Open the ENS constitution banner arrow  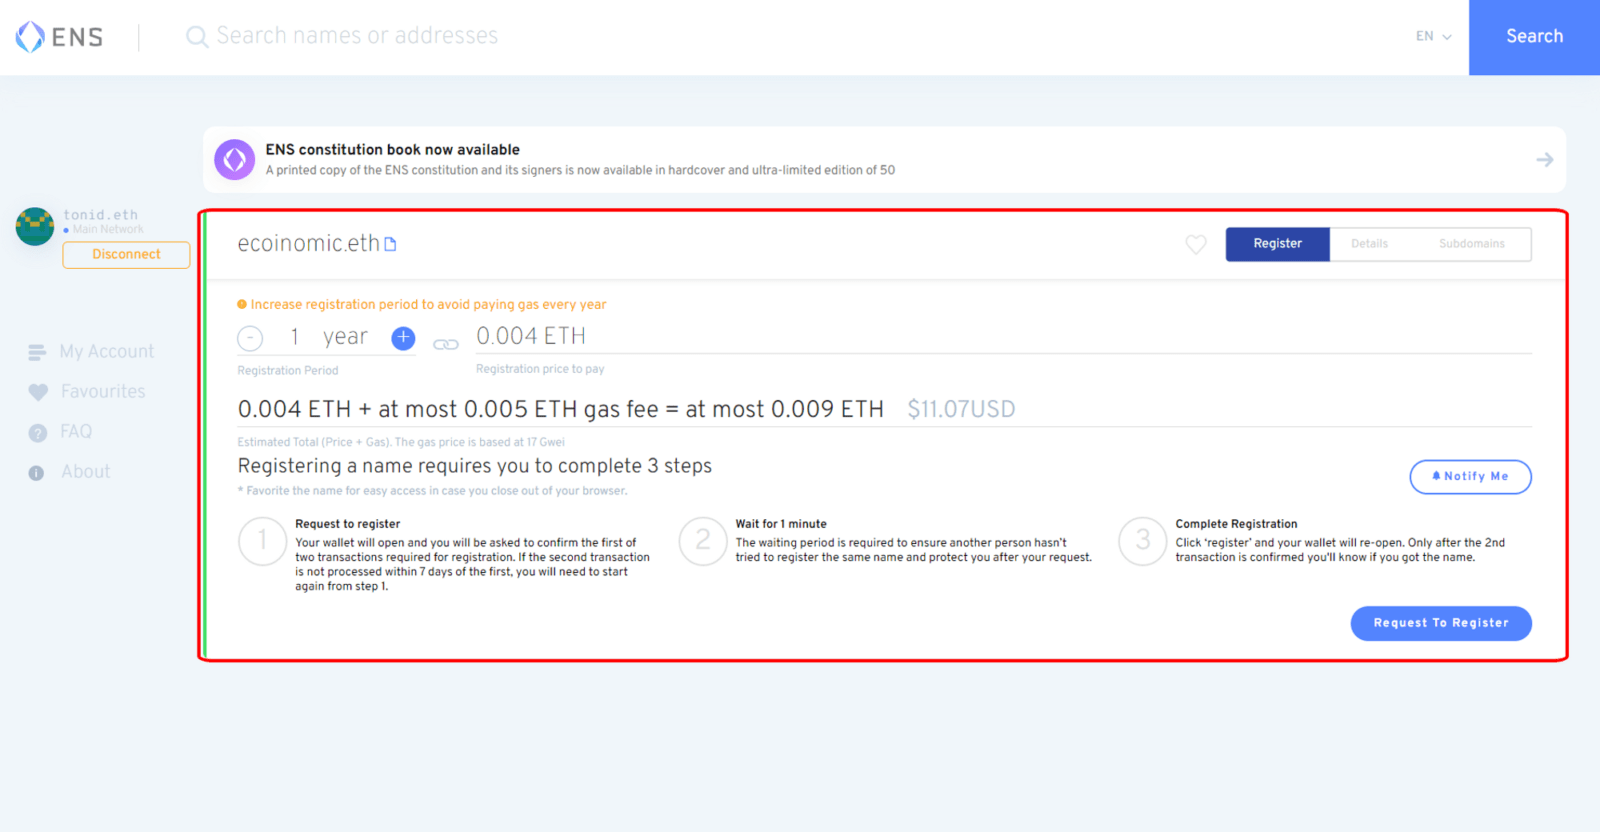coord(1544,160)
